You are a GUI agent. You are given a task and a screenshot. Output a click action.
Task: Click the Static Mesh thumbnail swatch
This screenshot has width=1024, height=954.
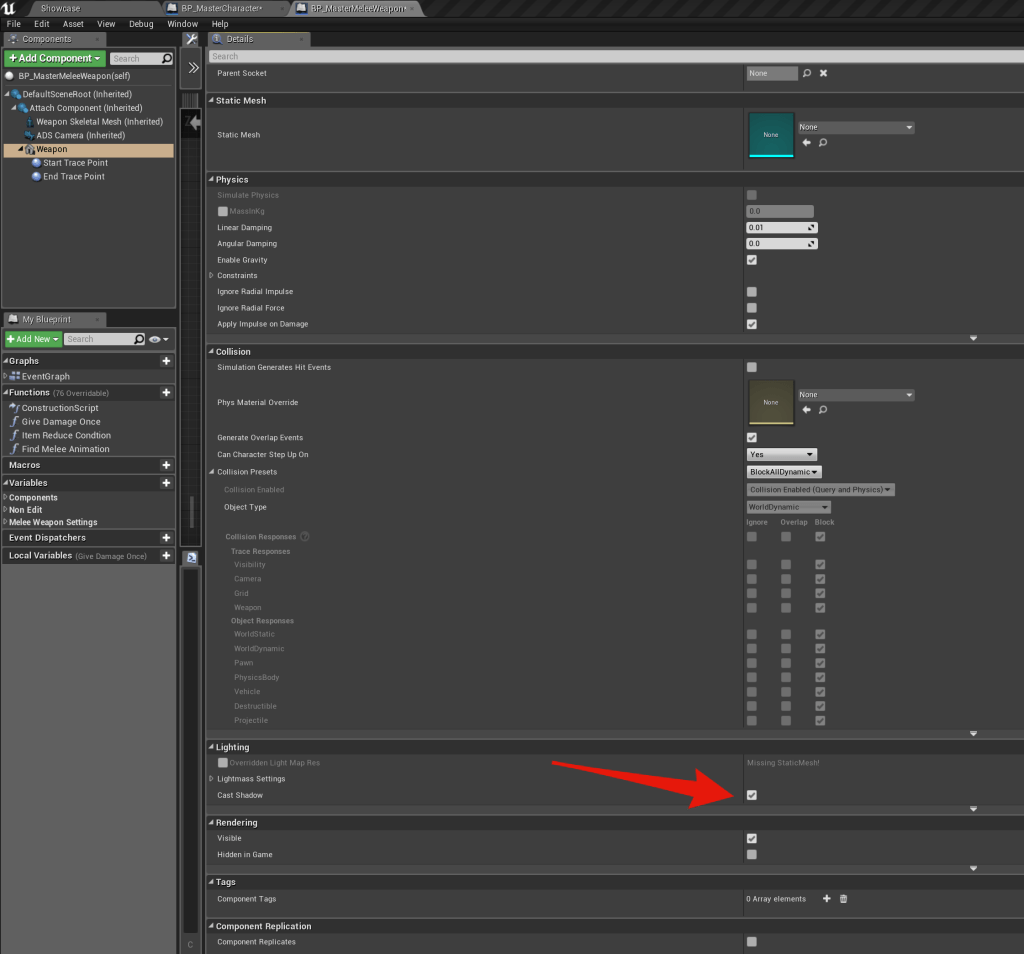(770, 134)
